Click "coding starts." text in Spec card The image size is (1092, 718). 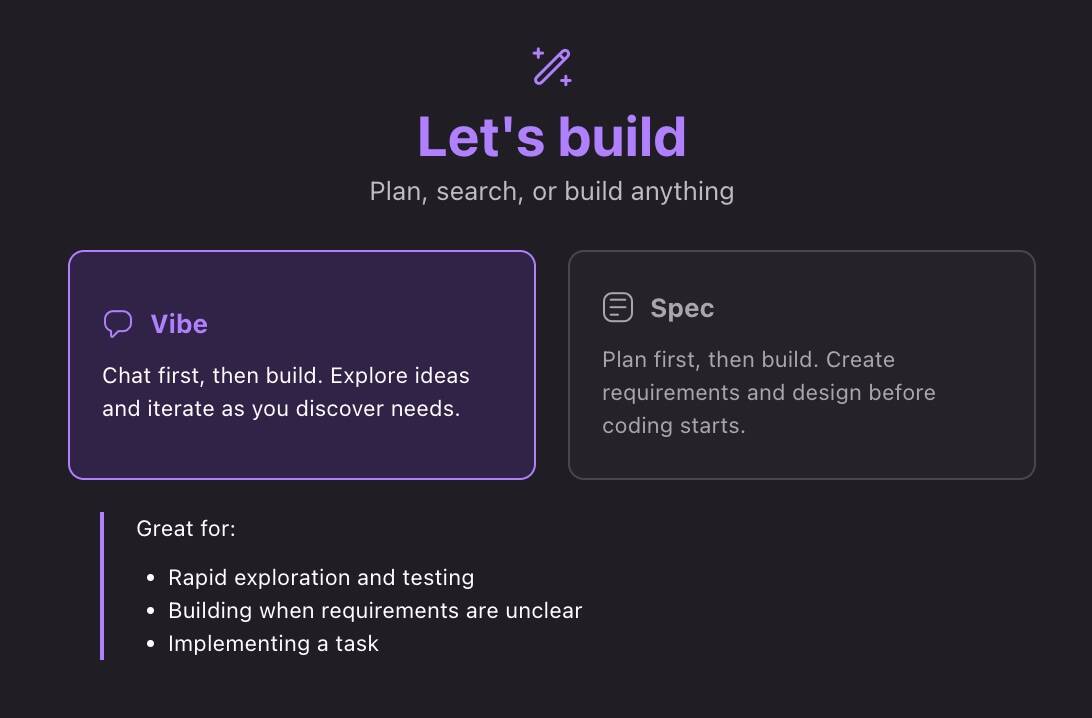coord(673,426)
